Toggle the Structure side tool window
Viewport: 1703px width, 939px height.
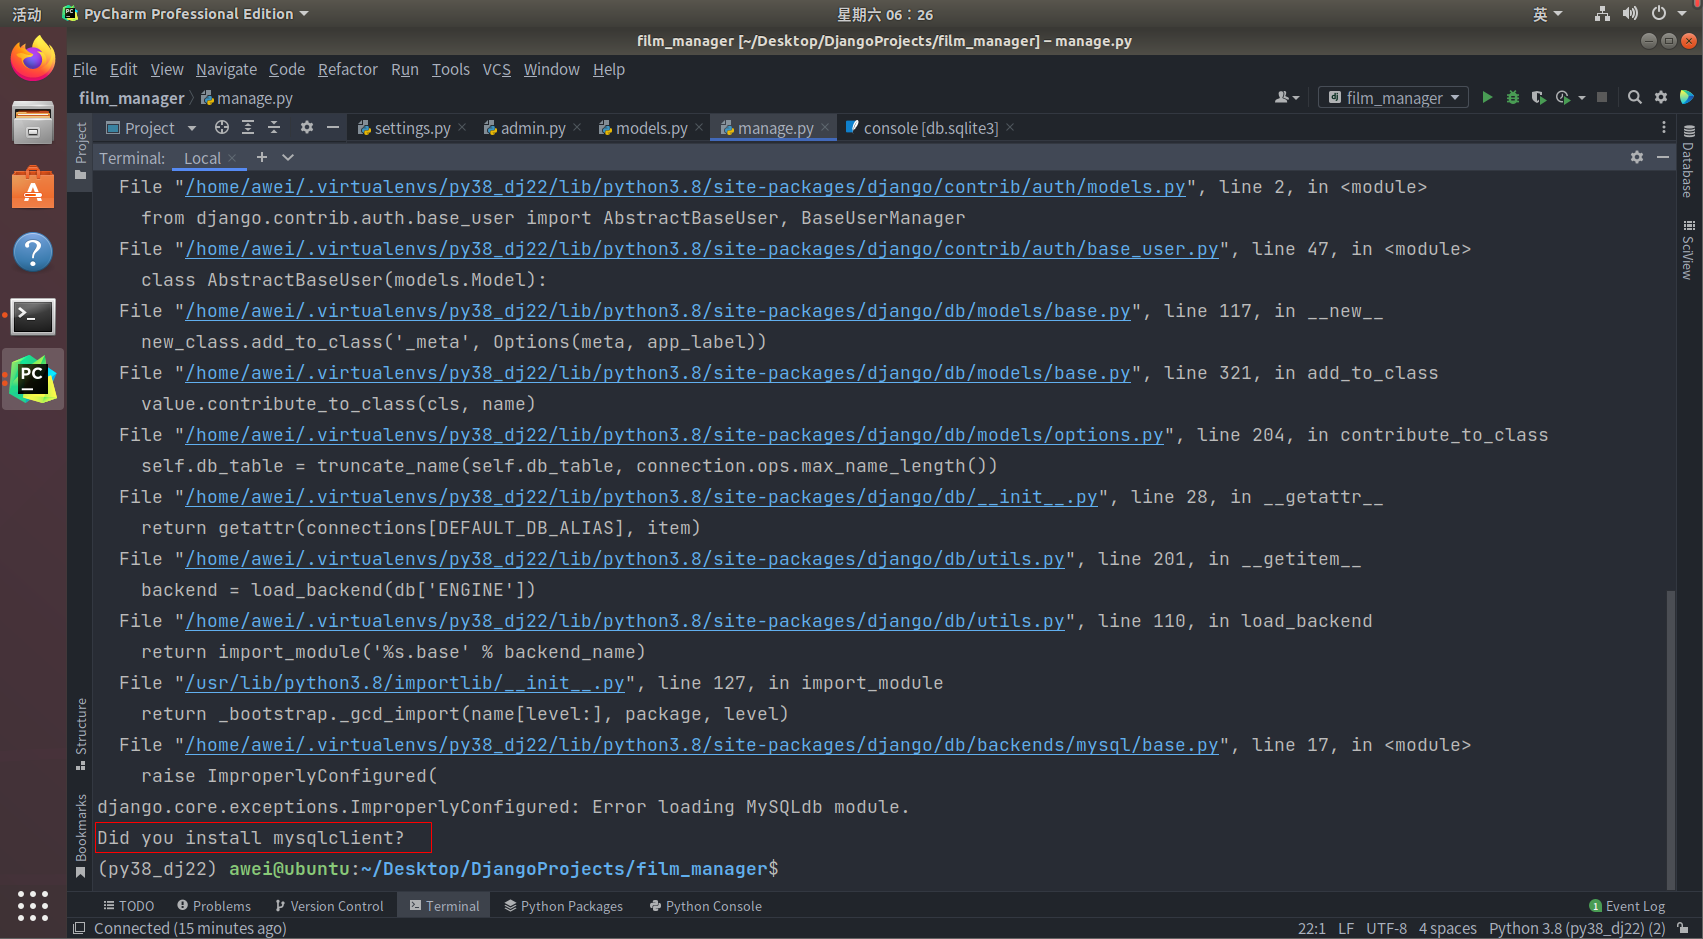[x=81, y=734]
